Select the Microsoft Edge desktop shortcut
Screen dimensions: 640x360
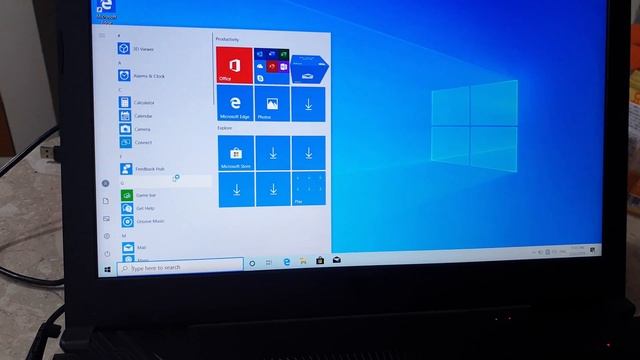point(106,11)
